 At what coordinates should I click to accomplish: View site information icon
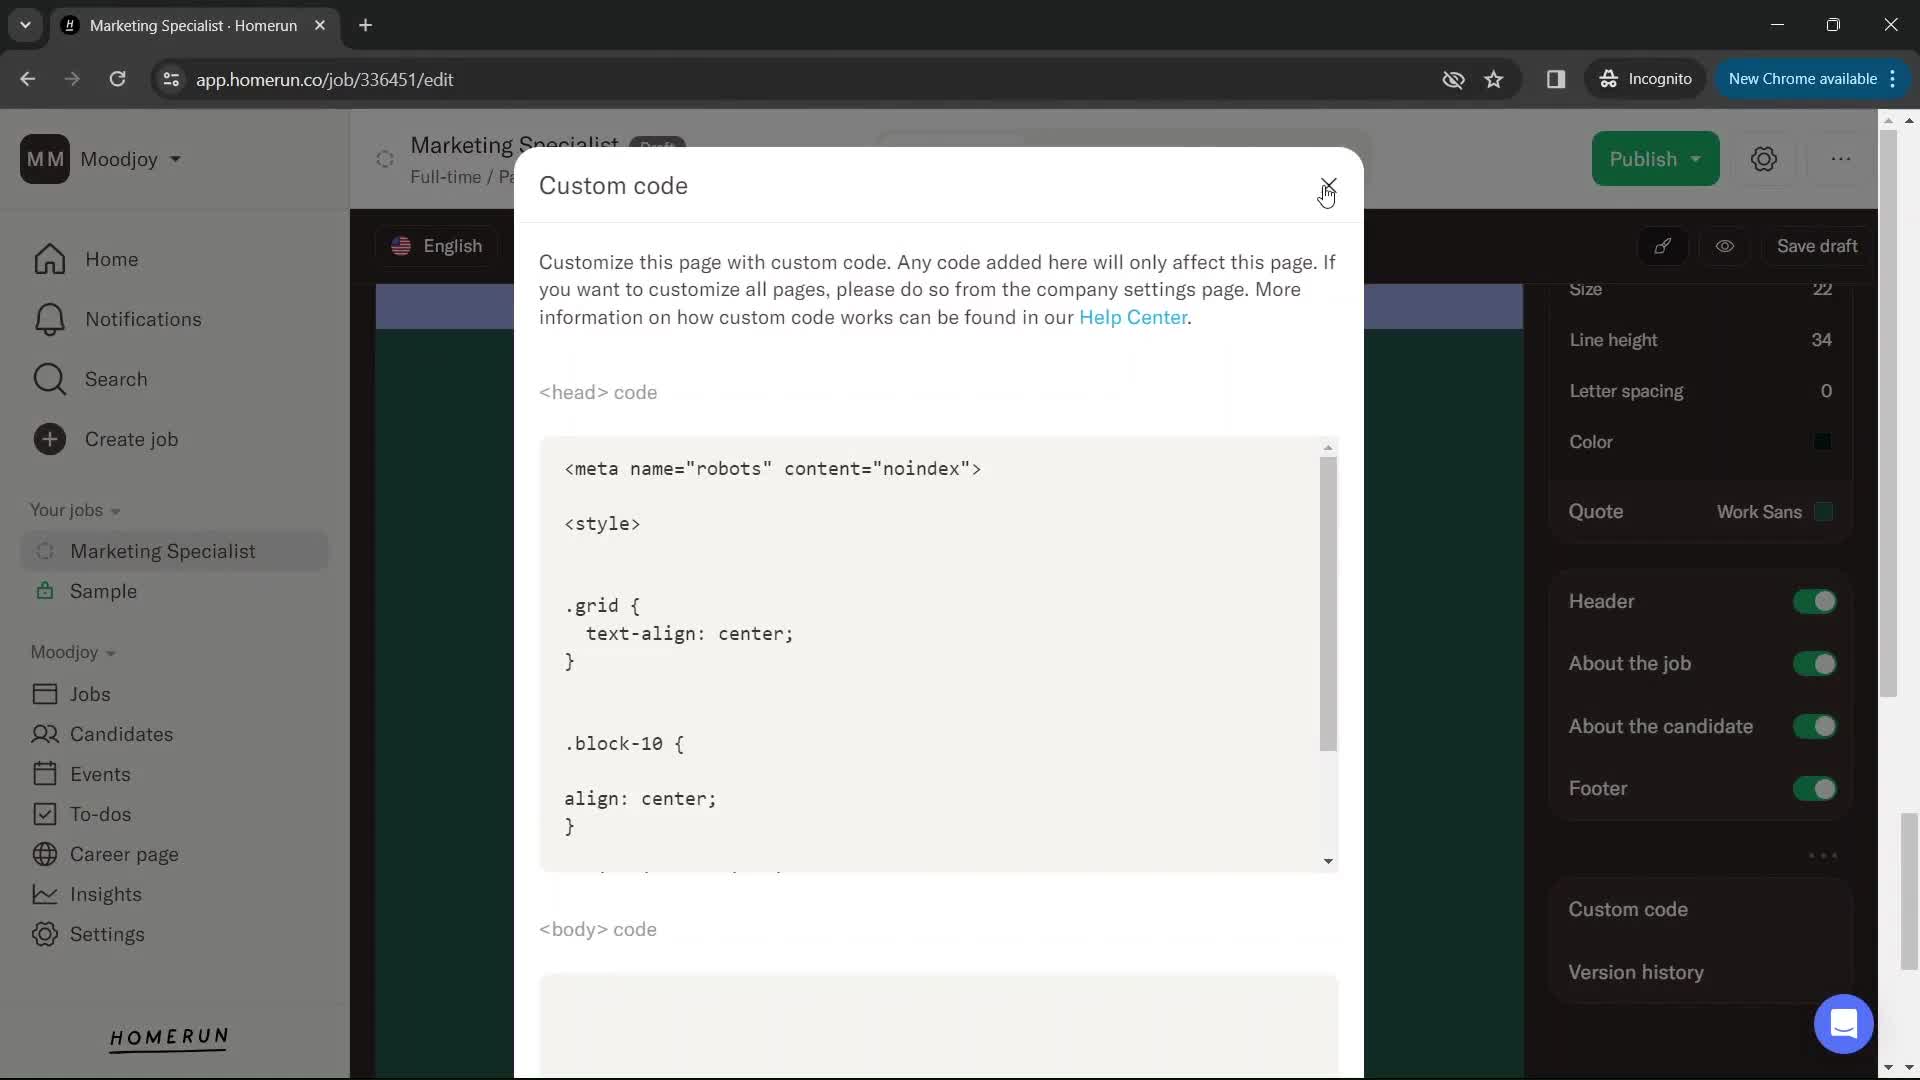[x=171, y=79]
